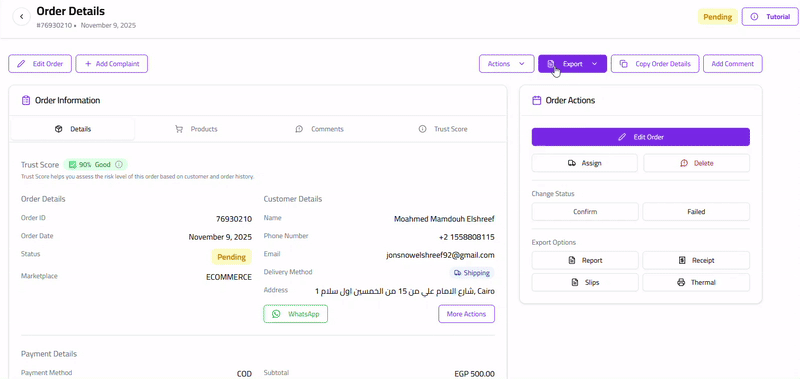This screenshot has height=379, width=800.
Task: Click the subtotal EGP 500.00
Action: [474, 374]
